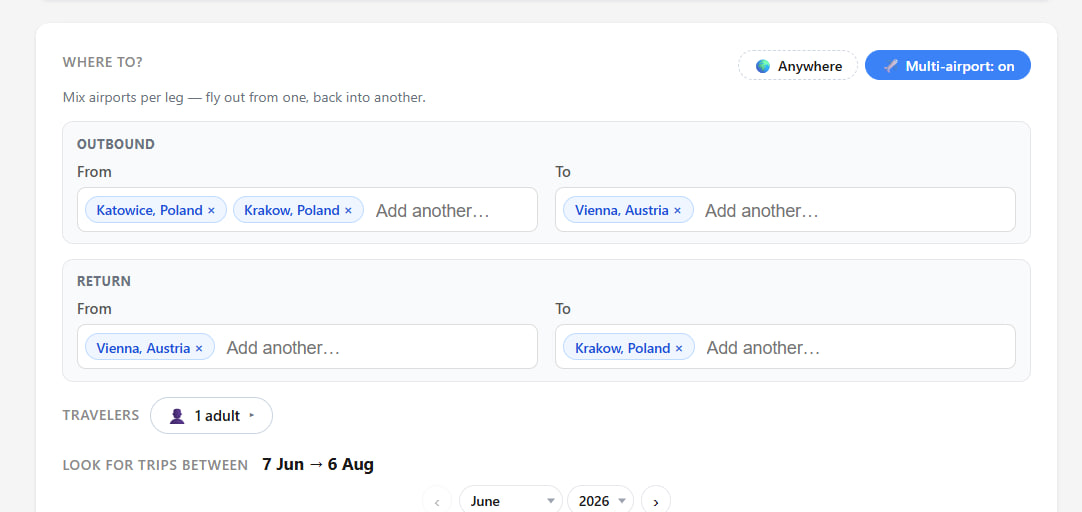This screenshot has height=512, width=1082.
Task: Open the June month dropdown
Action: (x=512, y=501)
